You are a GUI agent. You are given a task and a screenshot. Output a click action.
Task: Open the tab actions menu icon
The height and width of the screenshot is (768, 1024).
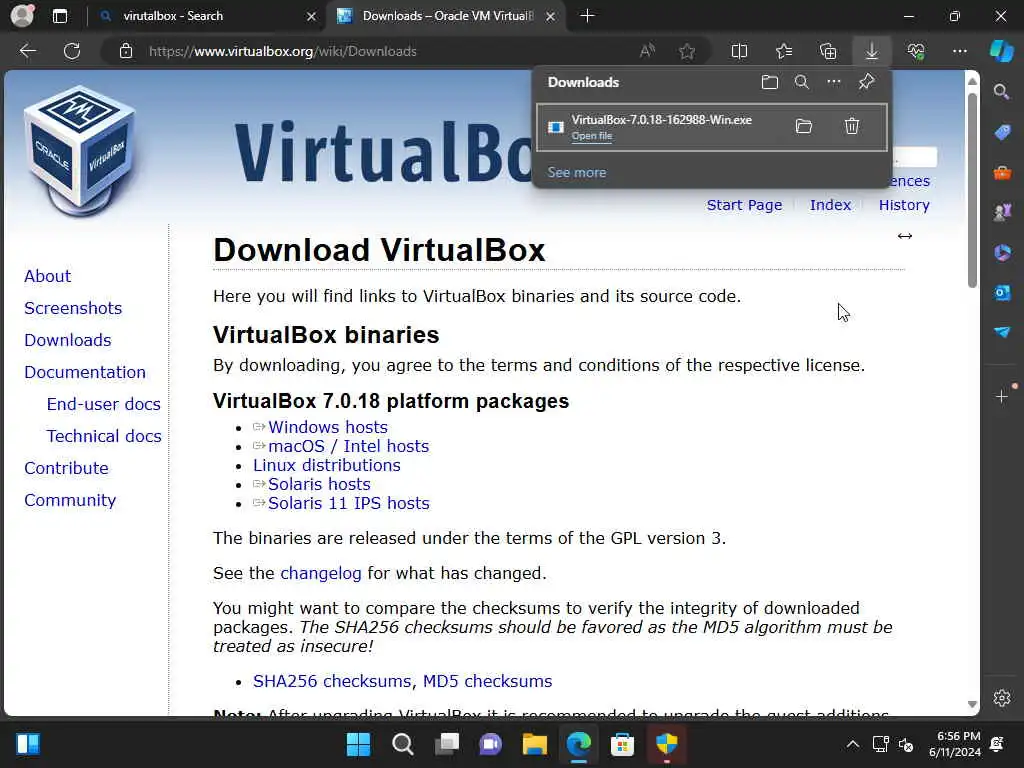coord(59,16)
